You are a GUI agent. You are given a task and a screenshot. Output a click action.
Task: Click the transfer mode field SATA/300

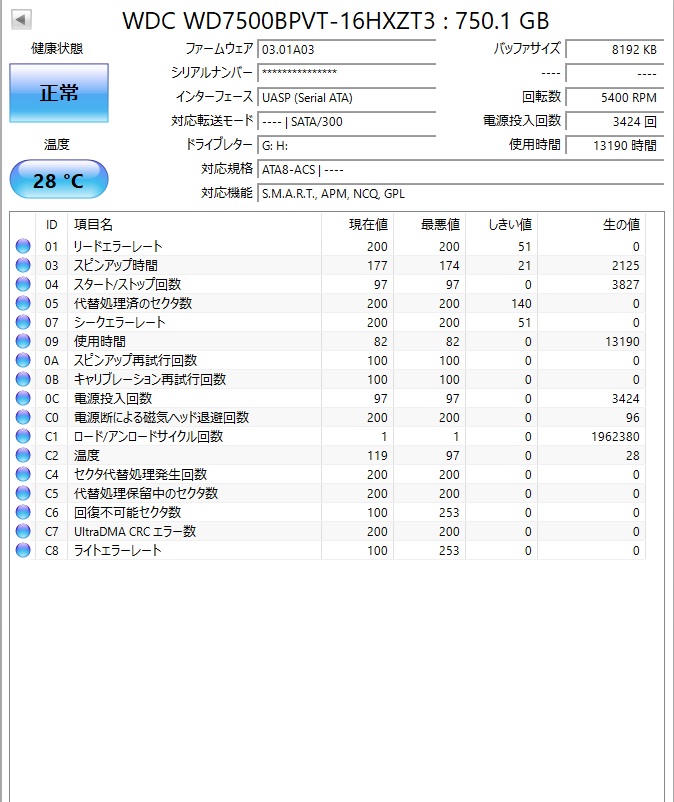point(346,122)
